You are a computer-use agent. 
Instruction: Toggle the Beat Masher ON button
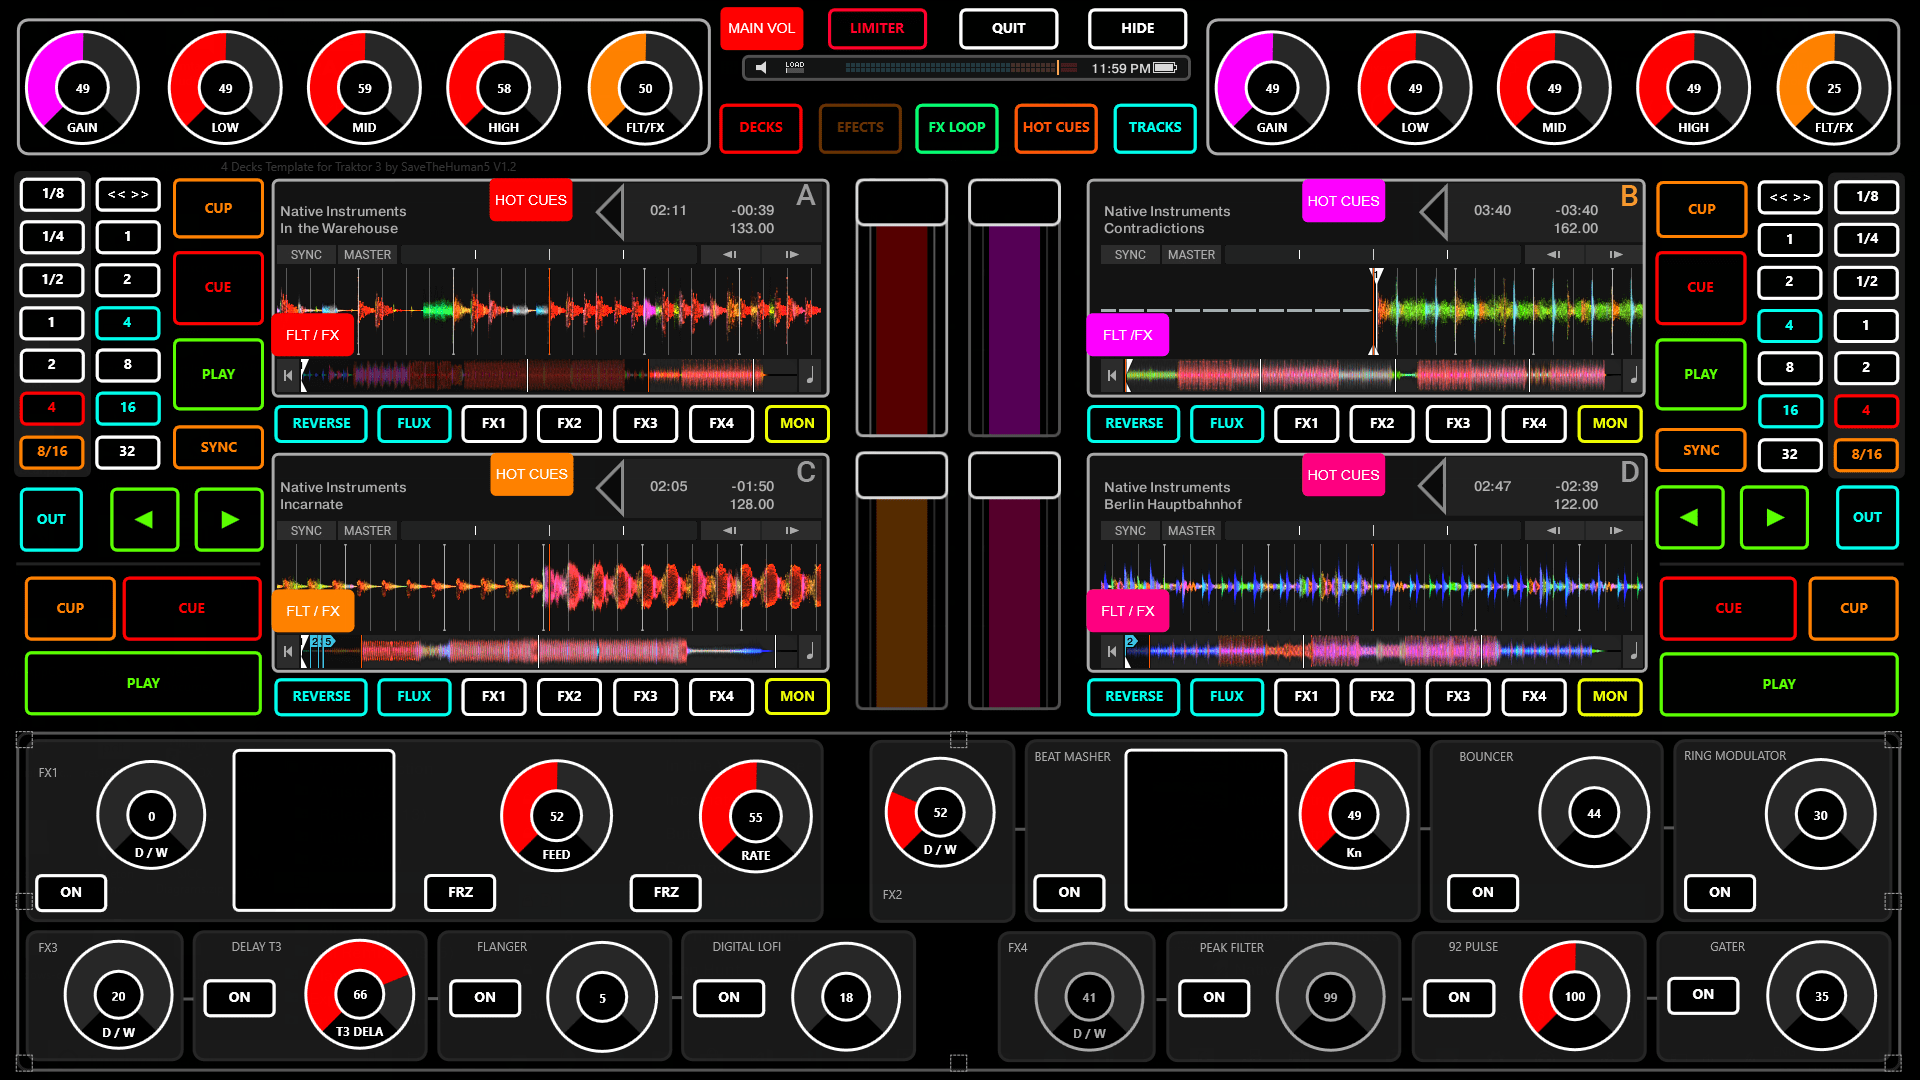[1069, 892]
